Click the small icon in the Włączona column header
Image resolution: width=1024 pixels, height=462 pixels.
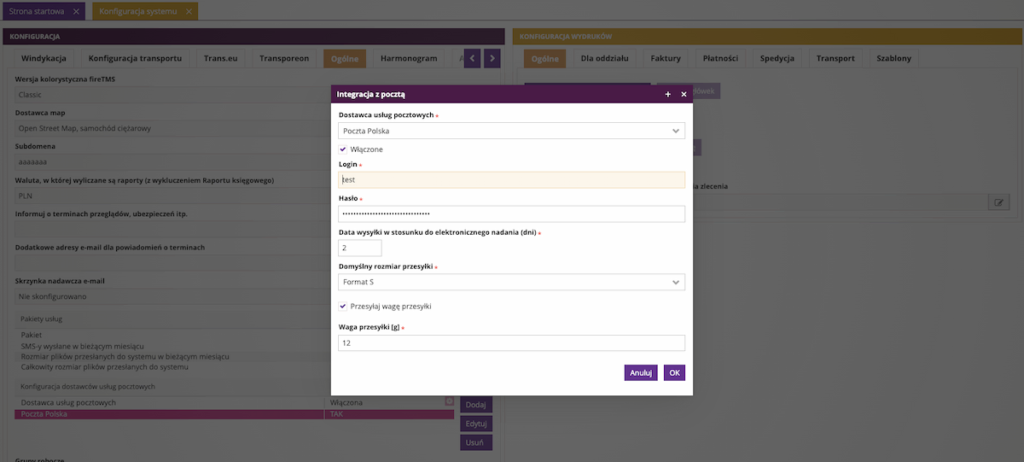click(x=449, y=401)
